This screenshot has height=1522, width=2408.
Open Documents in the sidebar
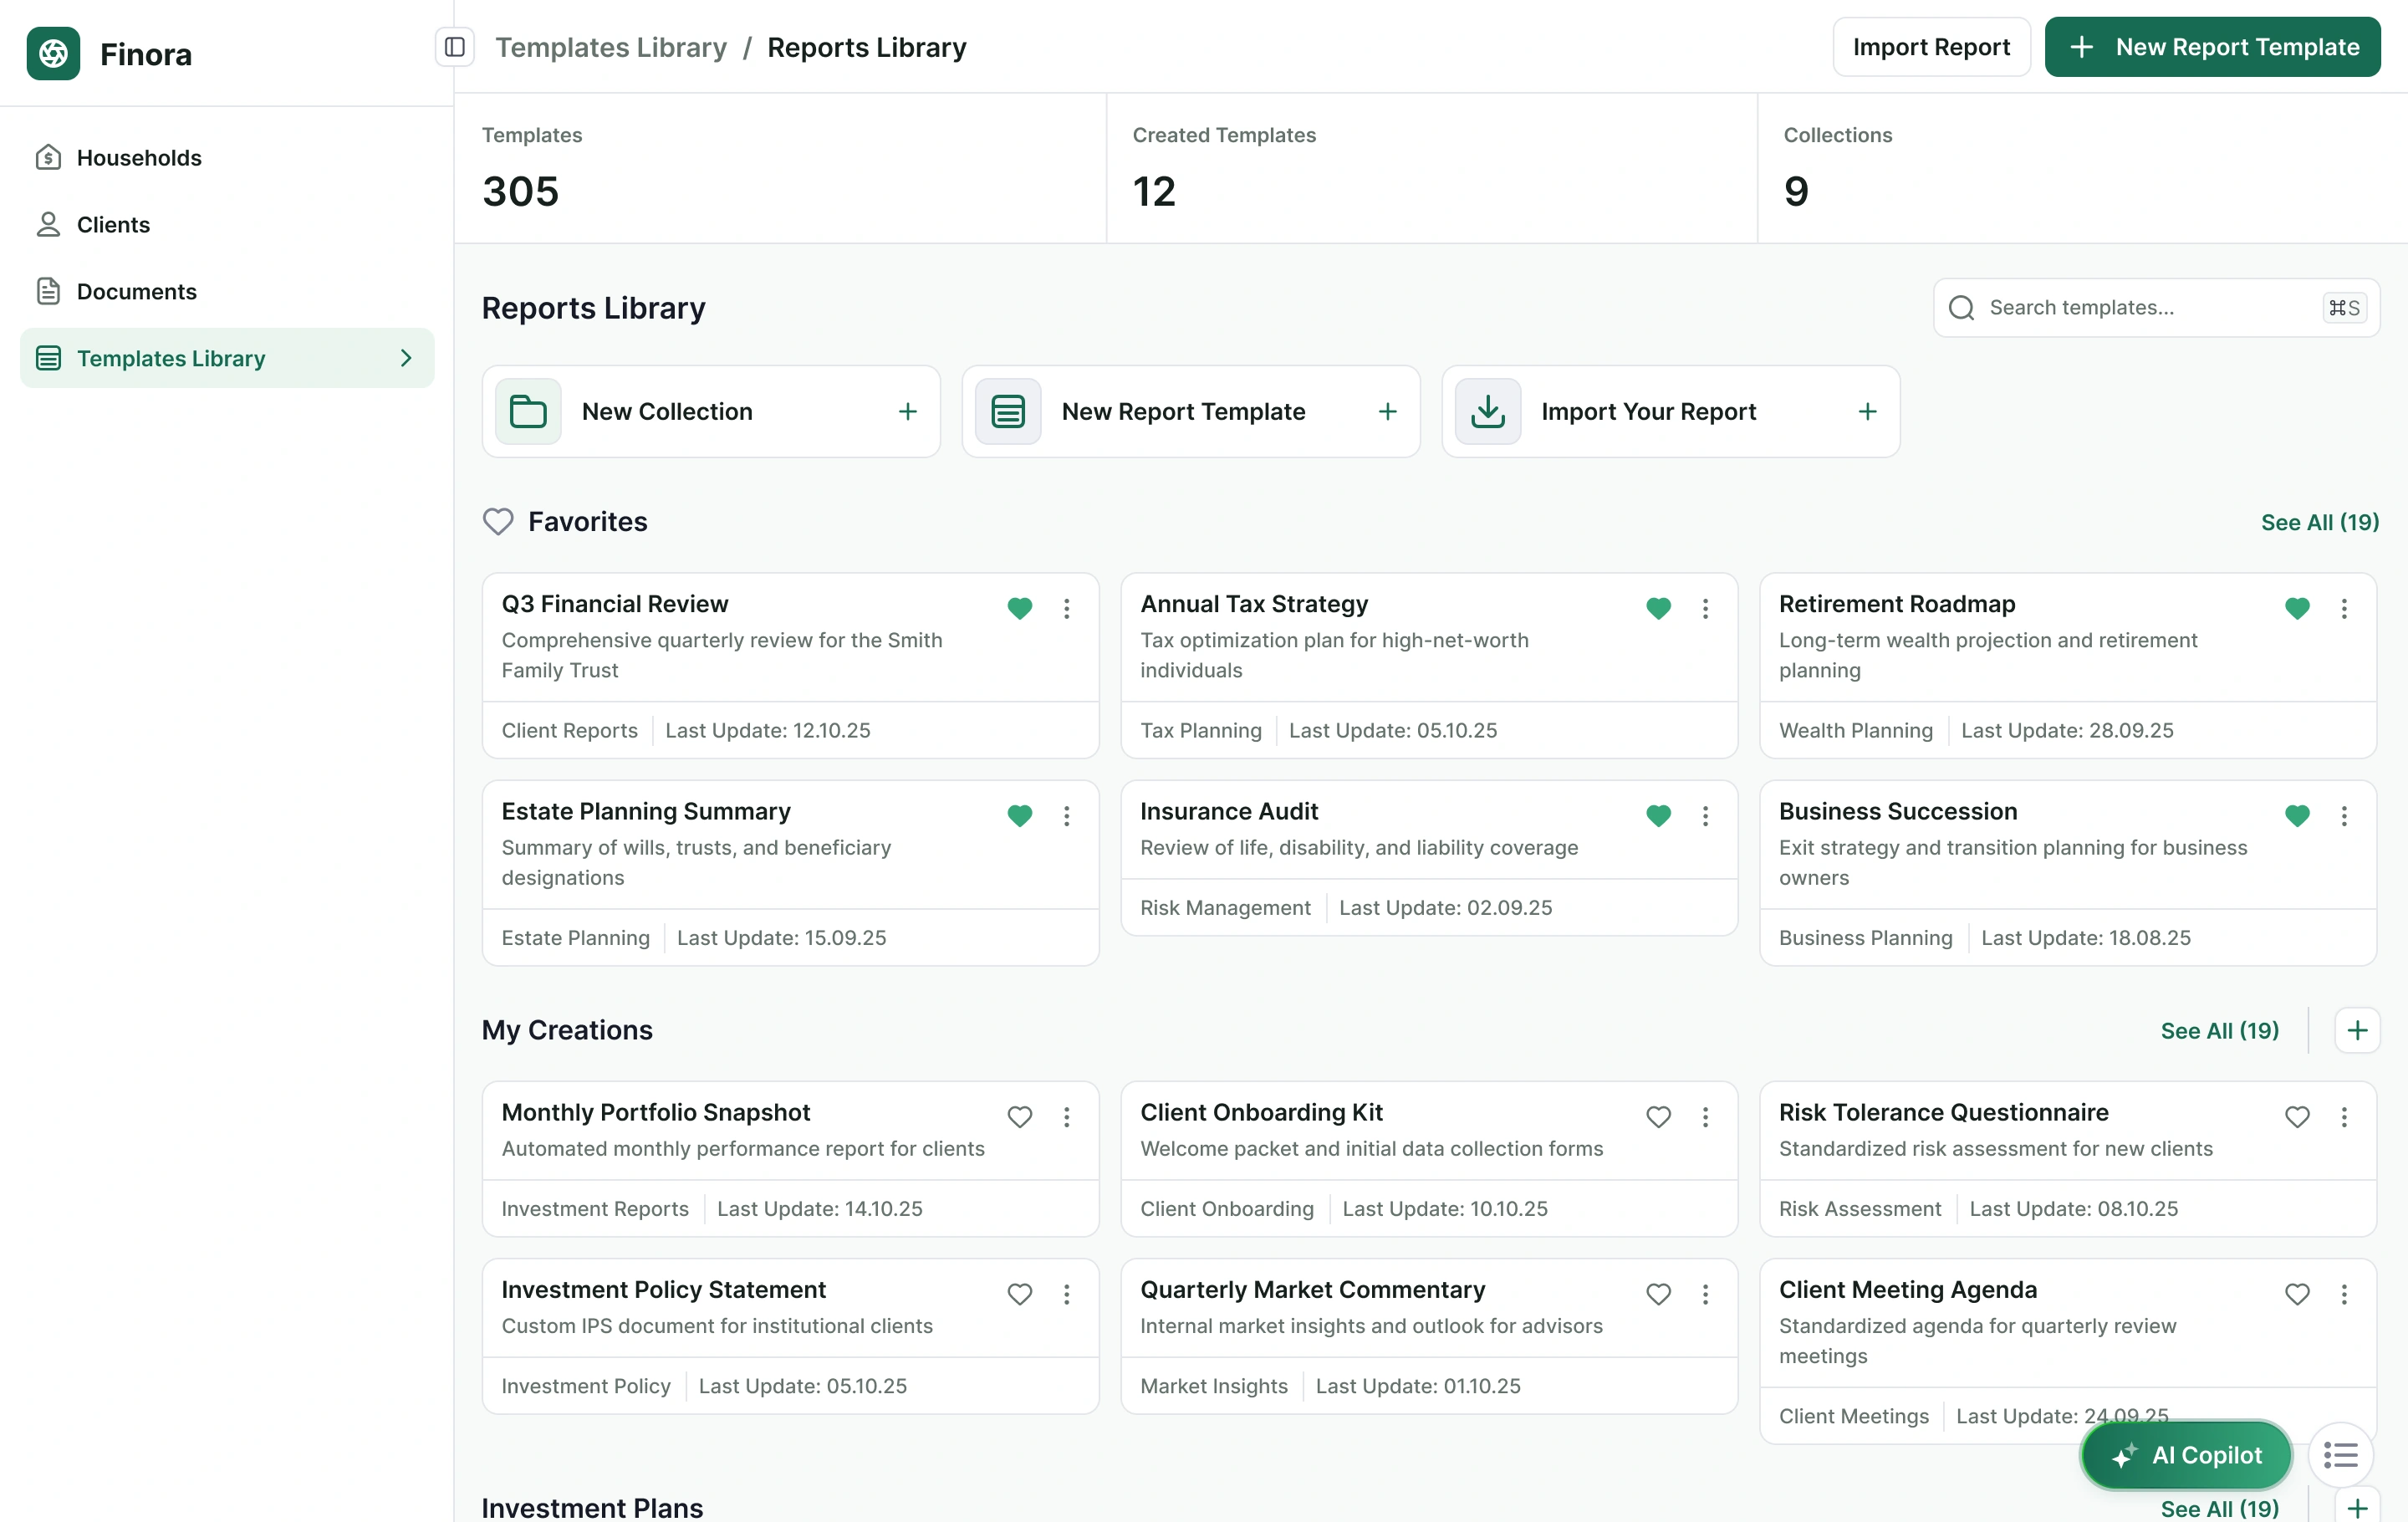pos(227,291)
